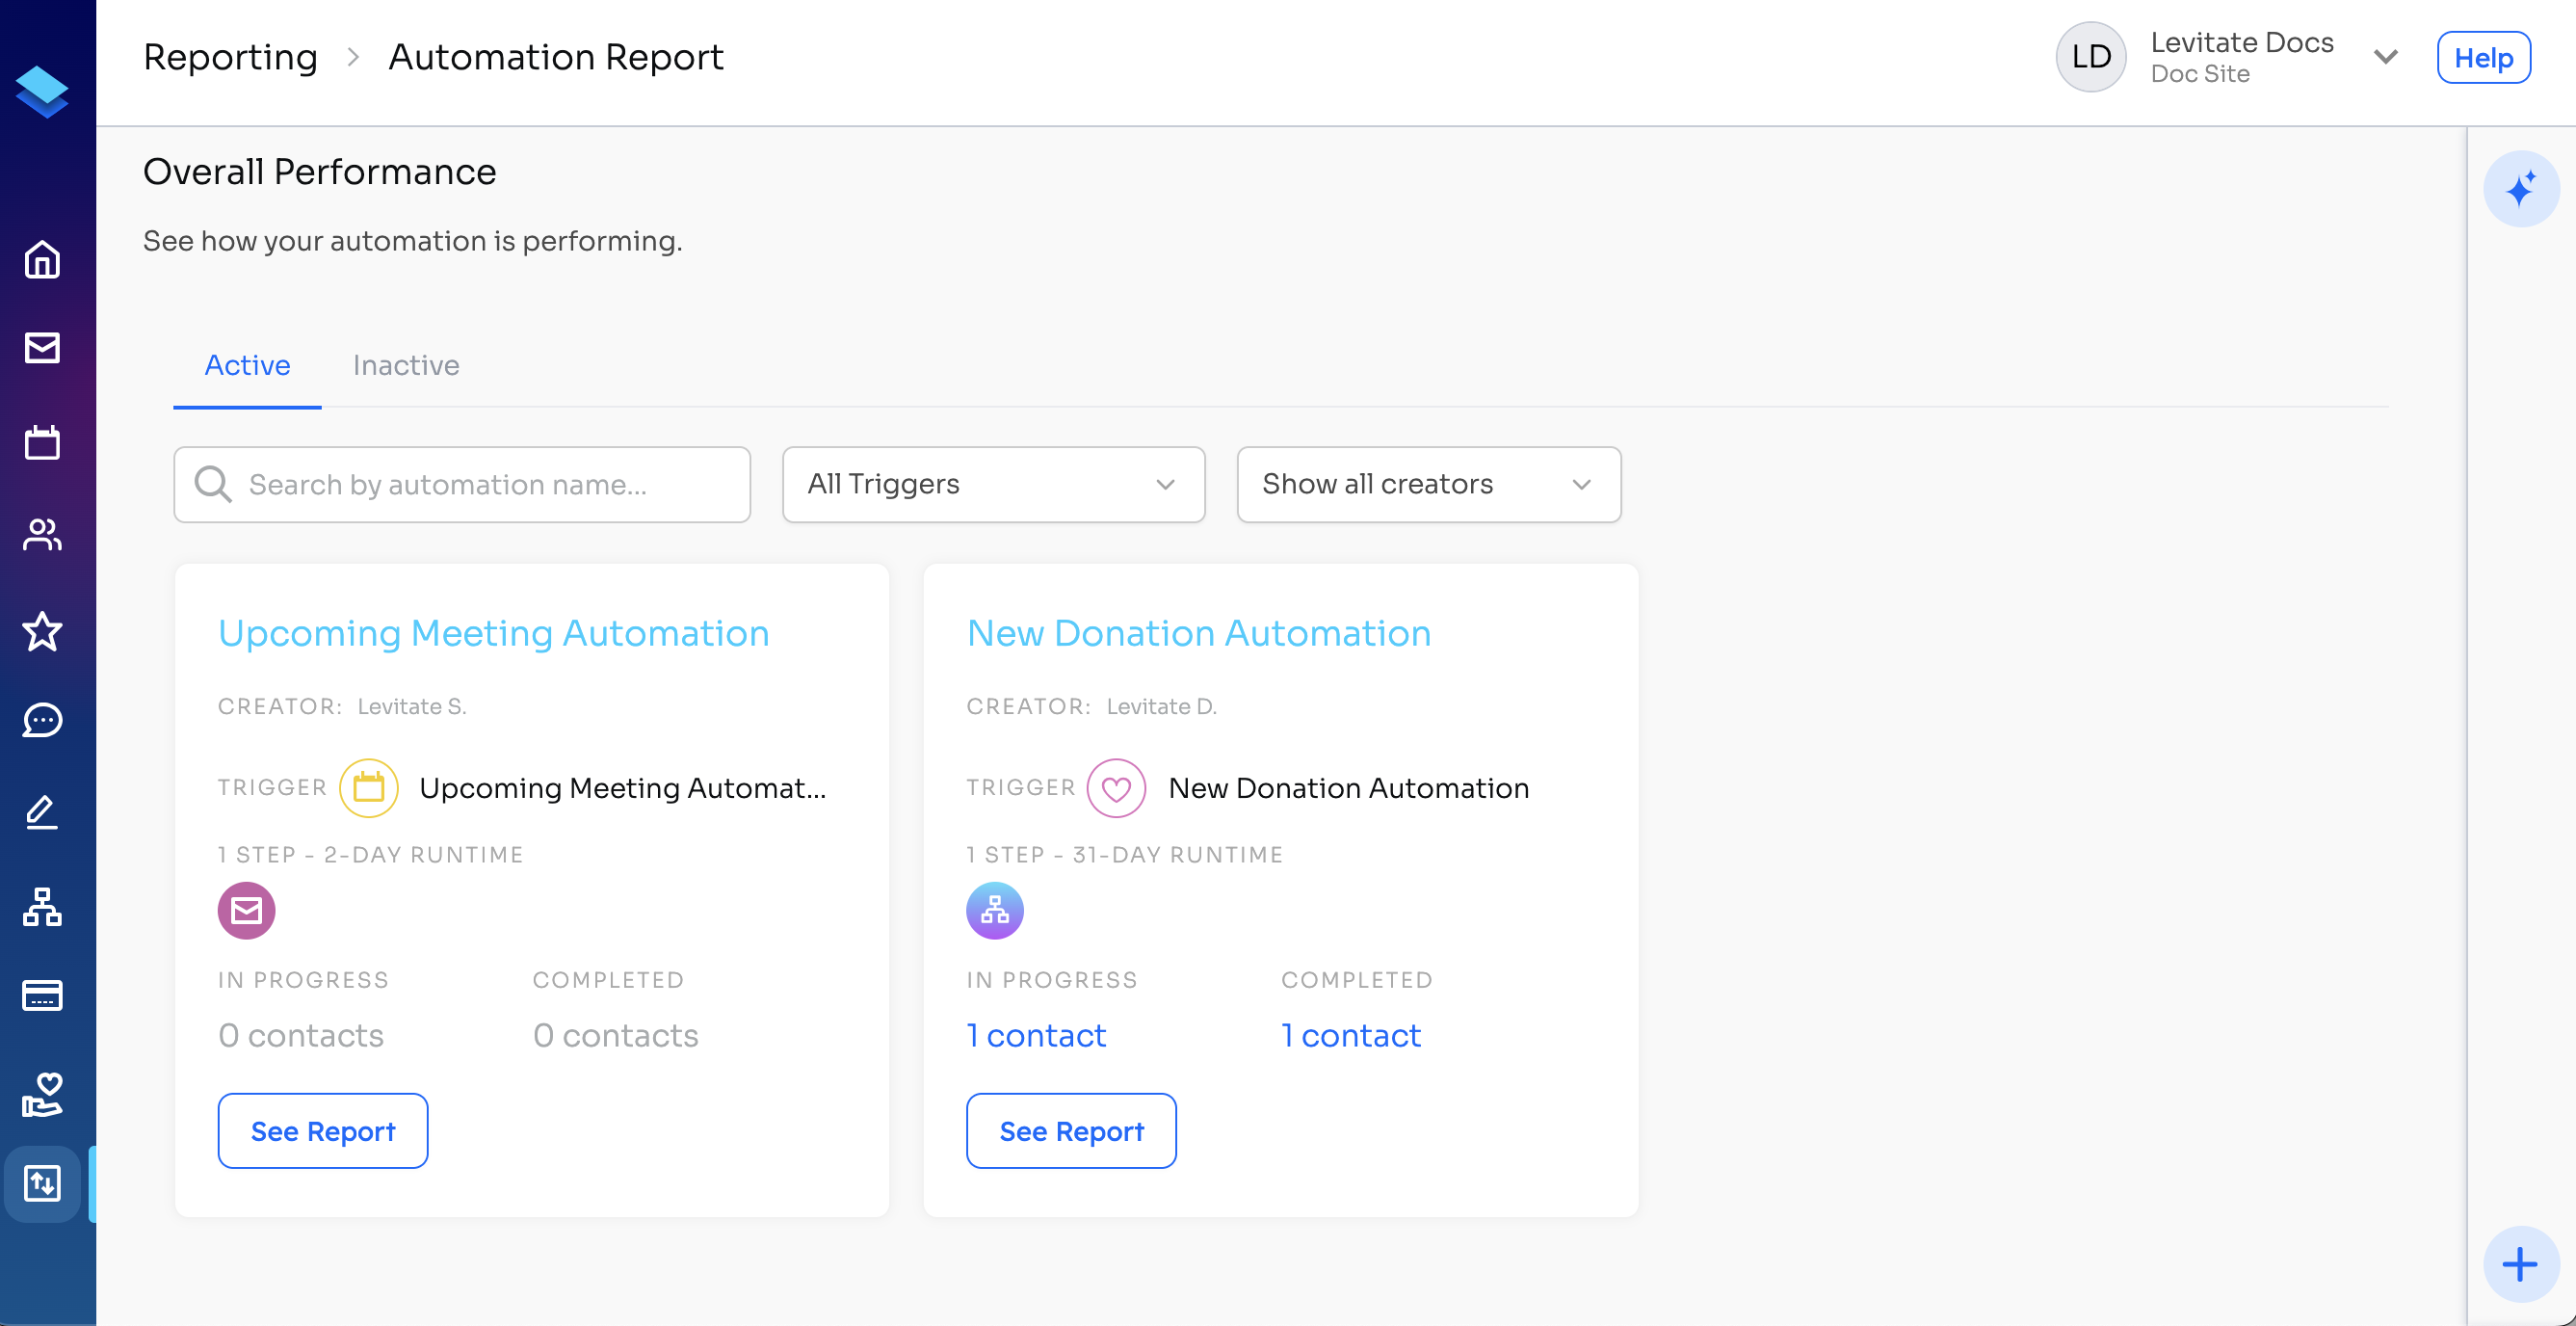Open the chat bubble messaging icon
Image resolution: width=2576 pixels, height=1326 pixels.
coord(42,720)
